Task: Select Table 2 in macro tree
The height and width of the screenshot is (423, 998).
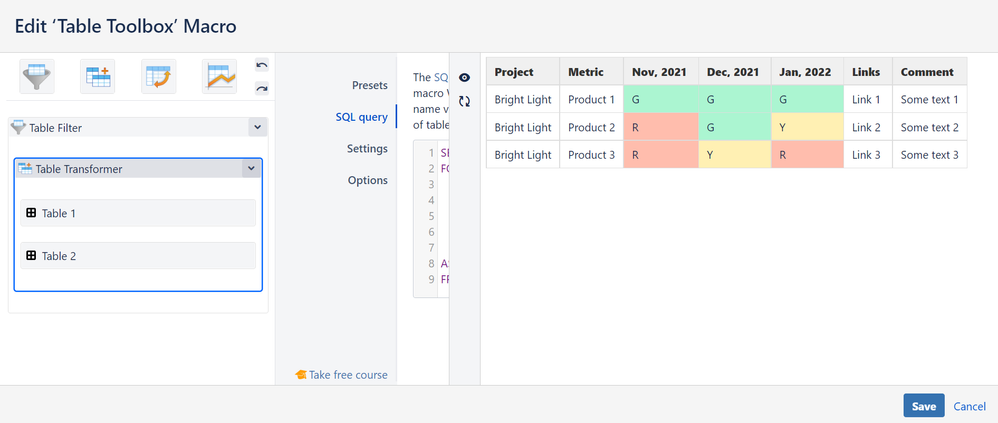Action: pyautogui.click(x=138, y=256)
